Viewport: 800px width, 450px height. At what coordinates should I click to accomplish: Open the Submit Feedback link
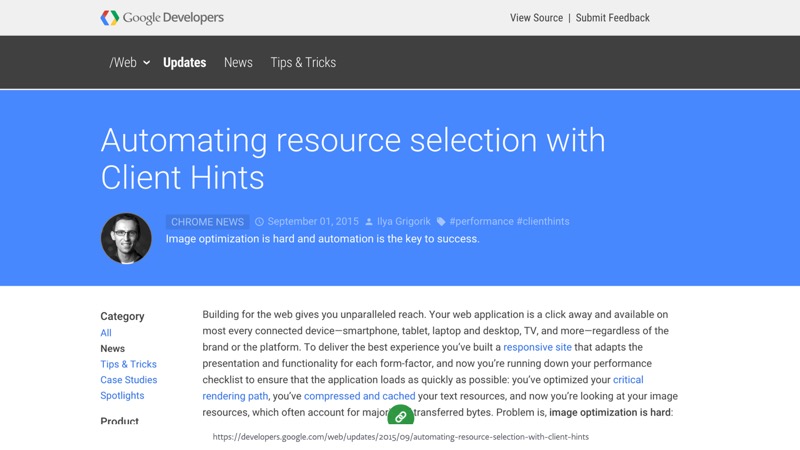612,18
